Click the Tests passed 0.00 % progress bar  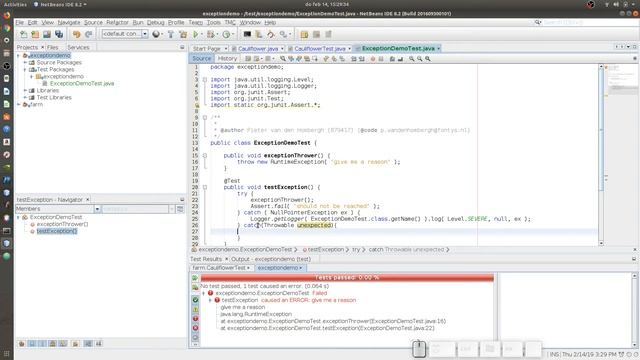coord(347,278)
